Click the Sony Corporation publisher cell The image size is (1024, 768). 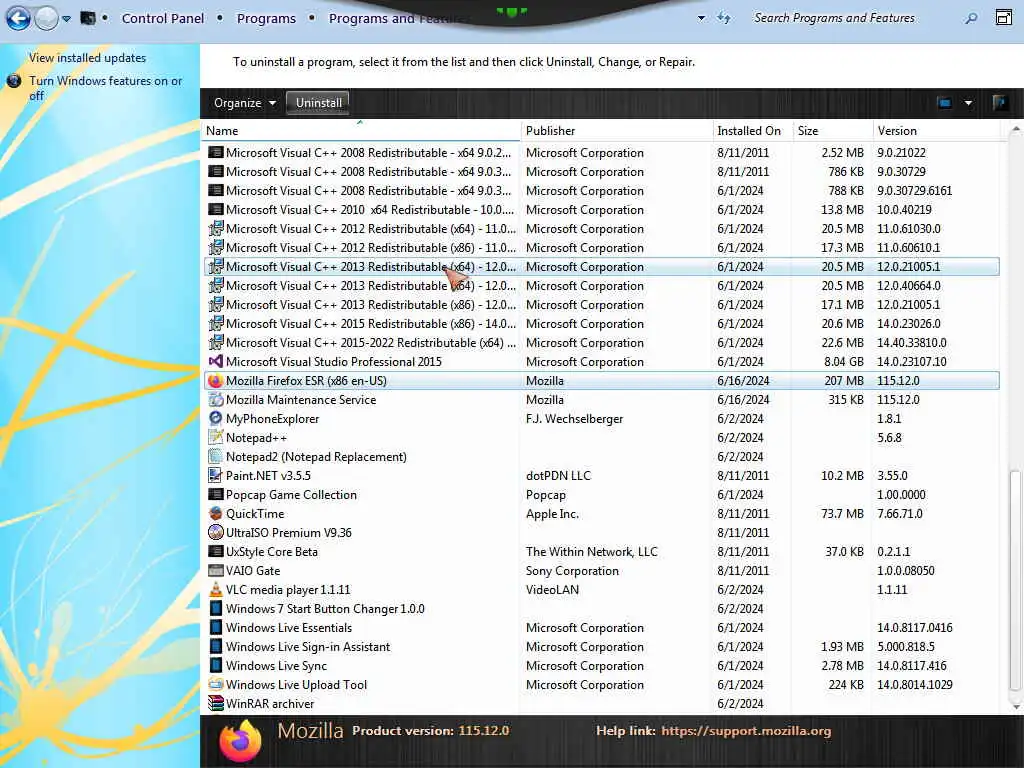coord(572,570)
